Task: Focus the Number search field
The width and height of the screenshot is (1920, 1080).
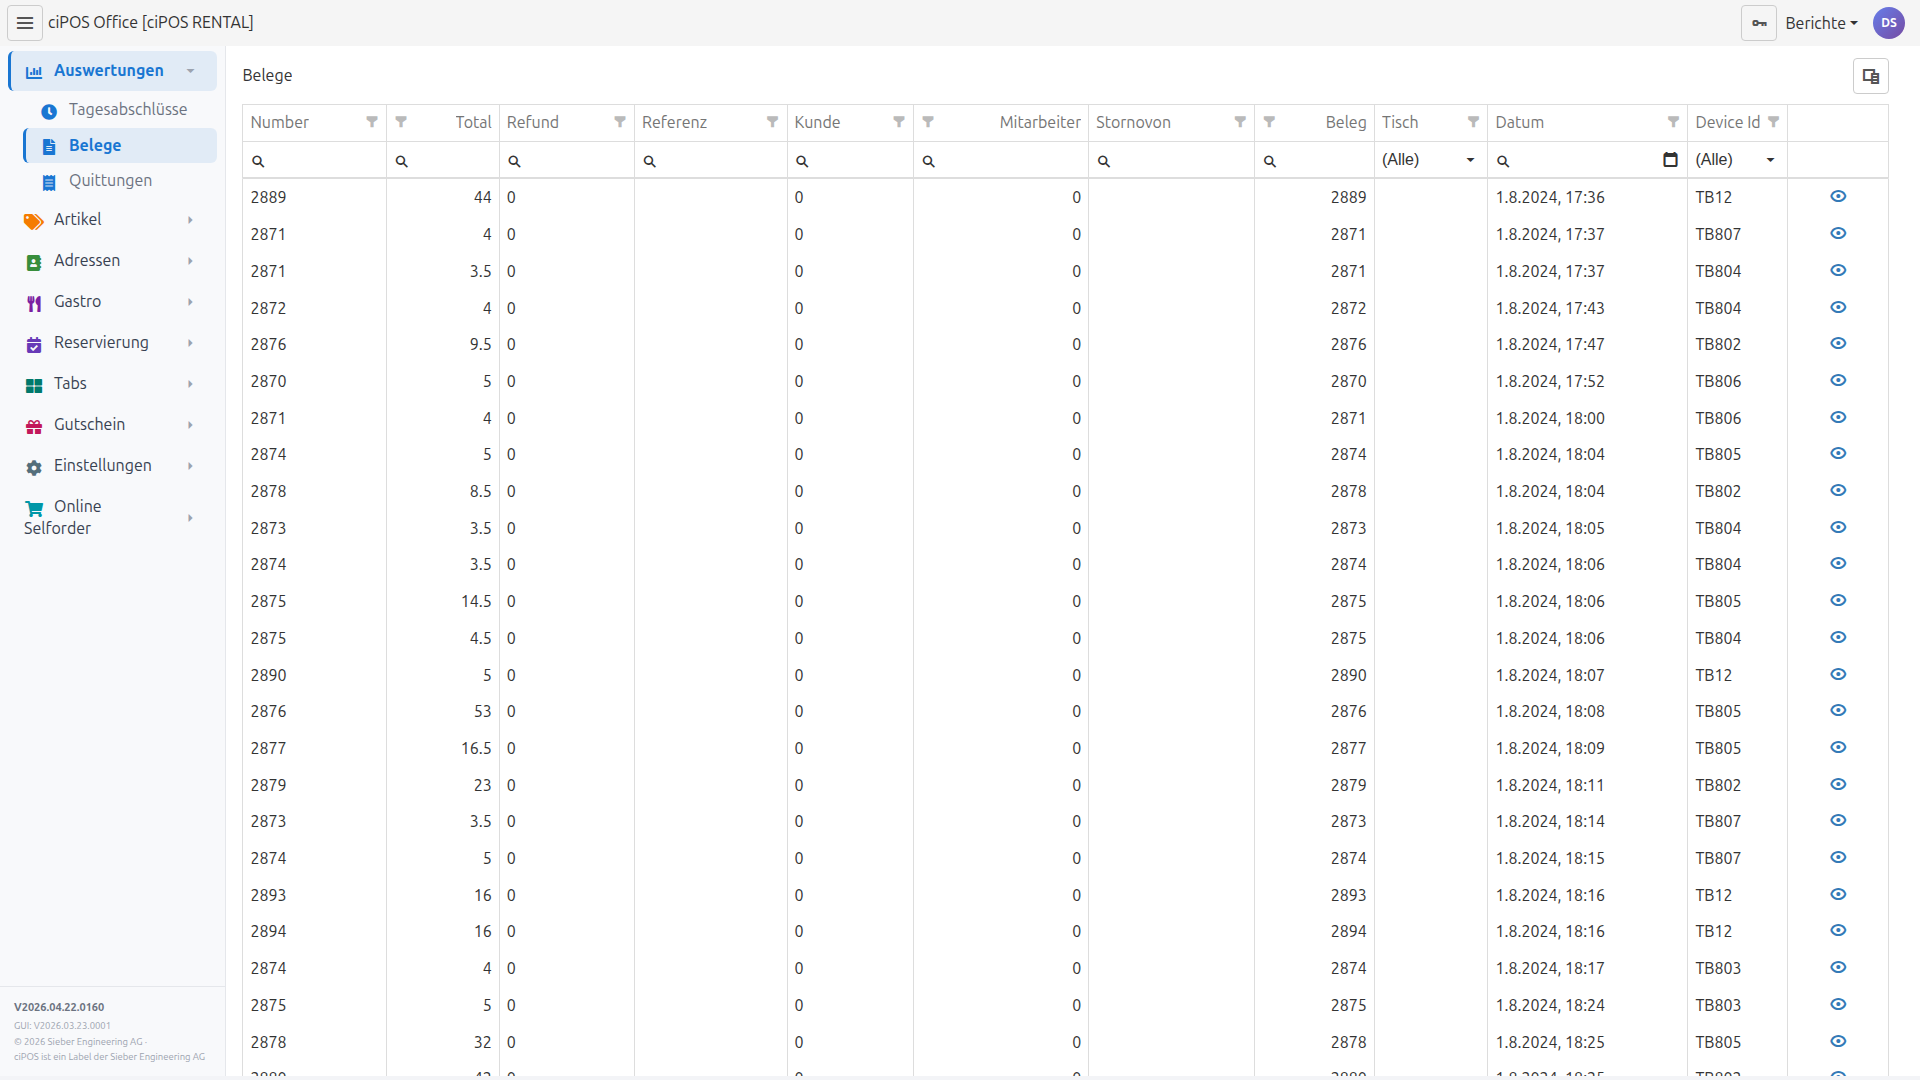Action: (x=314, y=160)
